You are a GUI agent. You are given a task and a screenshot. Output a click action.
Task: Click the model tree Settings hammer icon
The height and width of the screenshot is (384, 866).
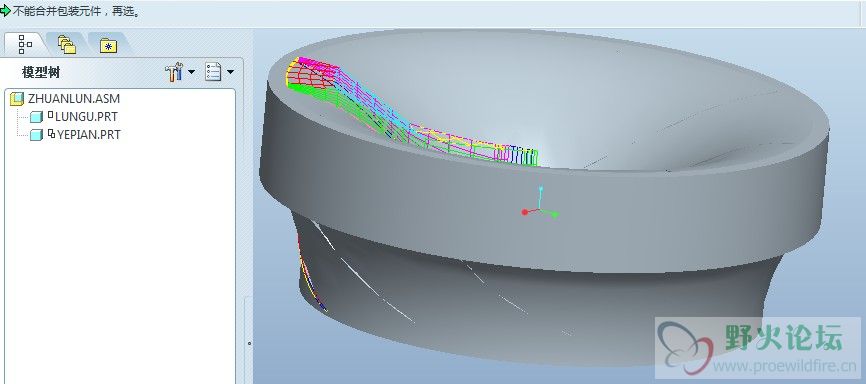pos(174,72)
